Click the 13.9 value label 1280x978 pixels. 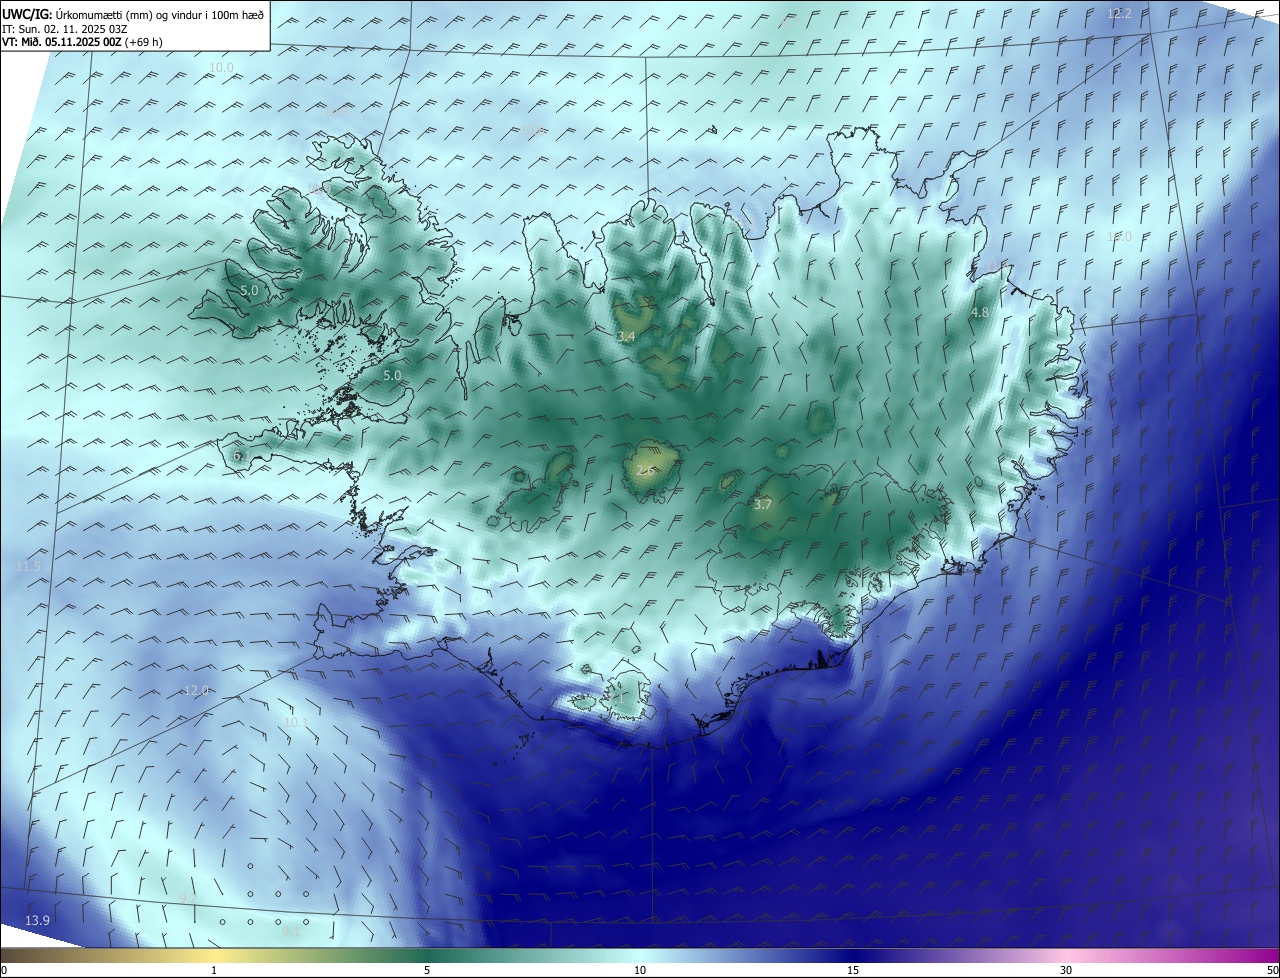click(38, 920)
